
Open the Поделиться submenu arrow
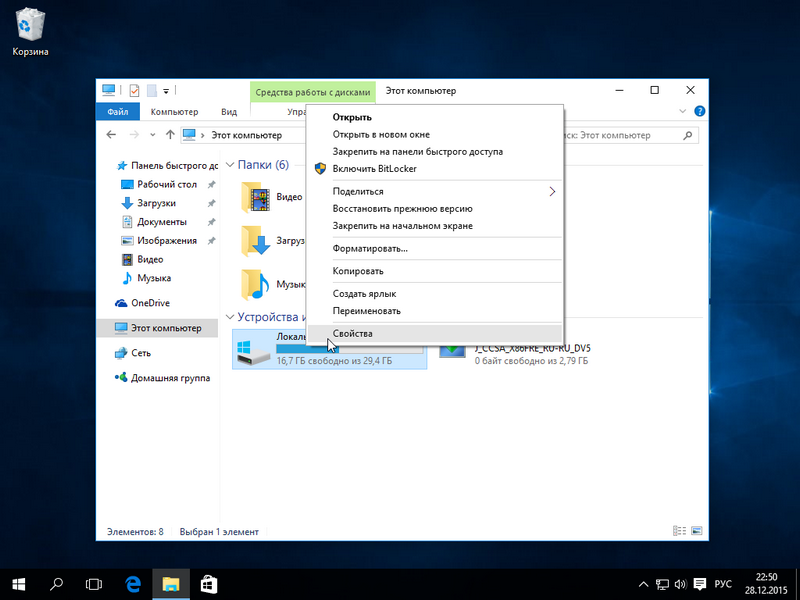pos(551,191)
